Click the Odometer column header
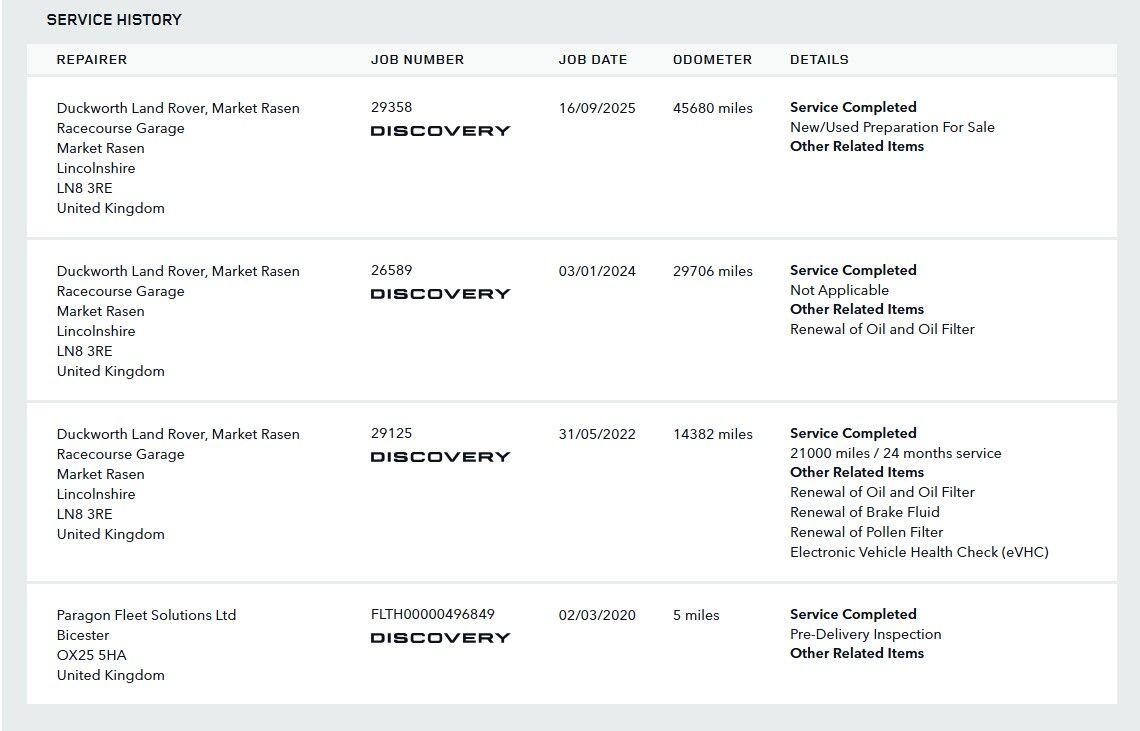 [712, 59]
